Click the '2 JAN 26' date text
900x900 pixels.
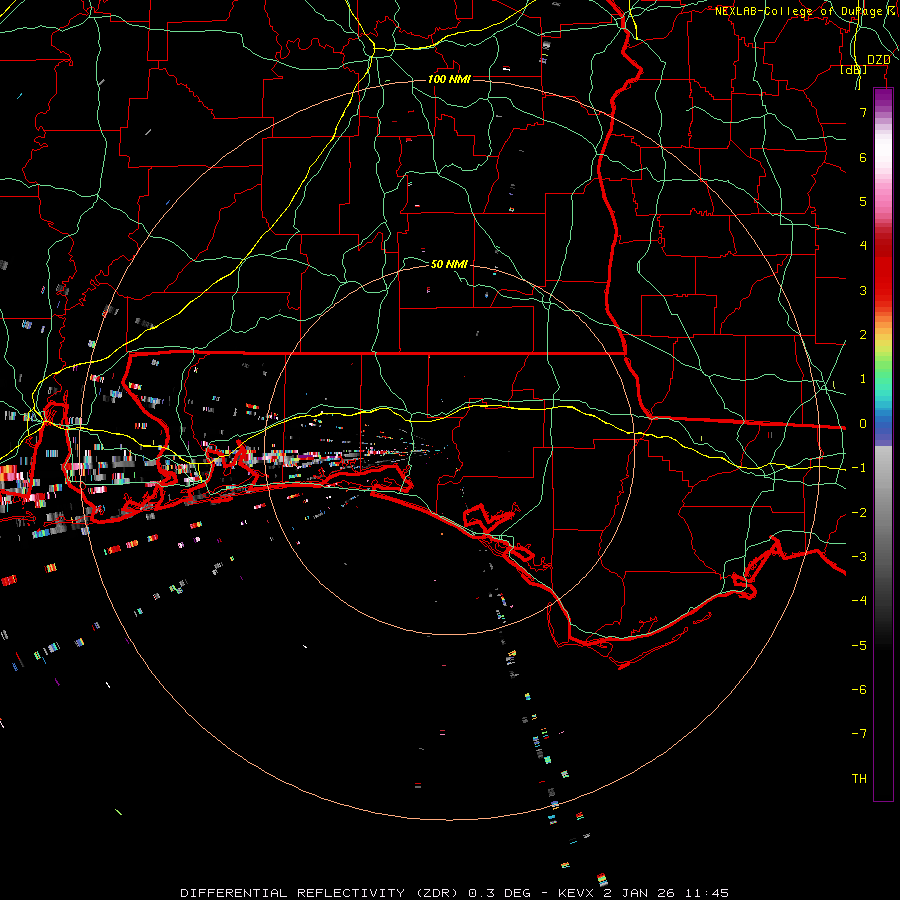click(639, 893)
